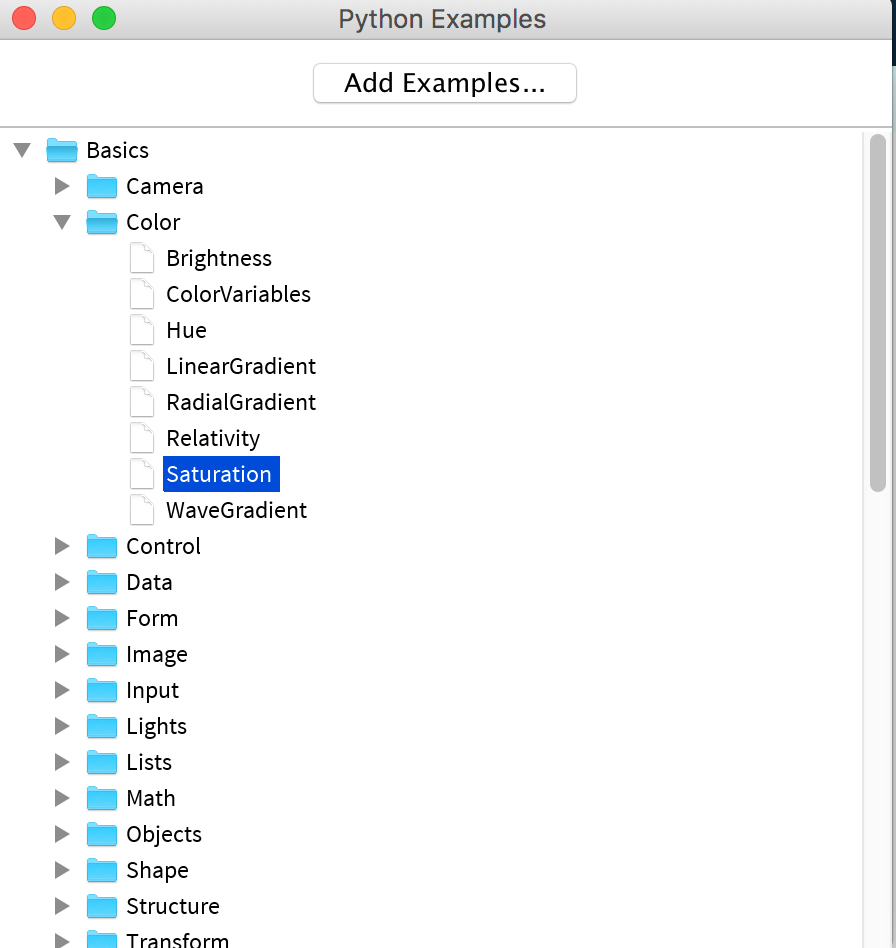The height and width of the screenshot is (948, 896).
Task: Minimize the Python Examples window
Action: click(64, 18)
